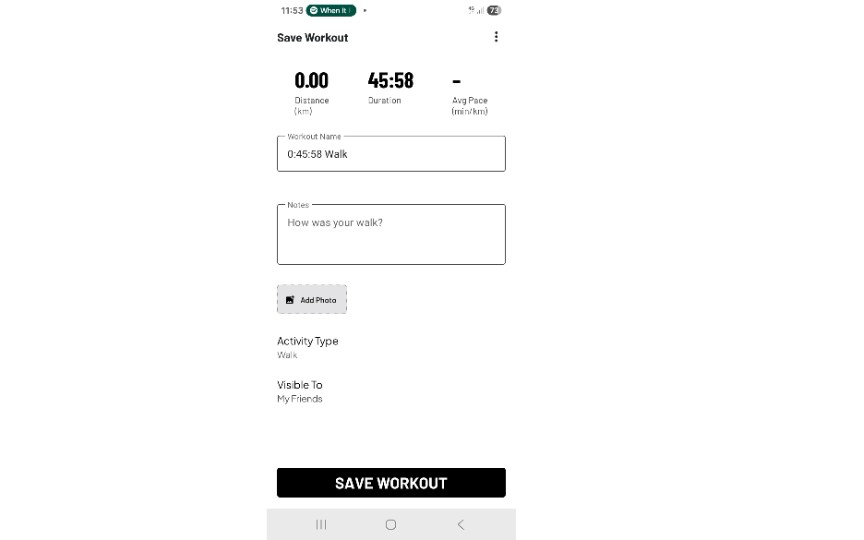Tap the My Friends visibility value
864x540 pixels.
pos(300,399)
